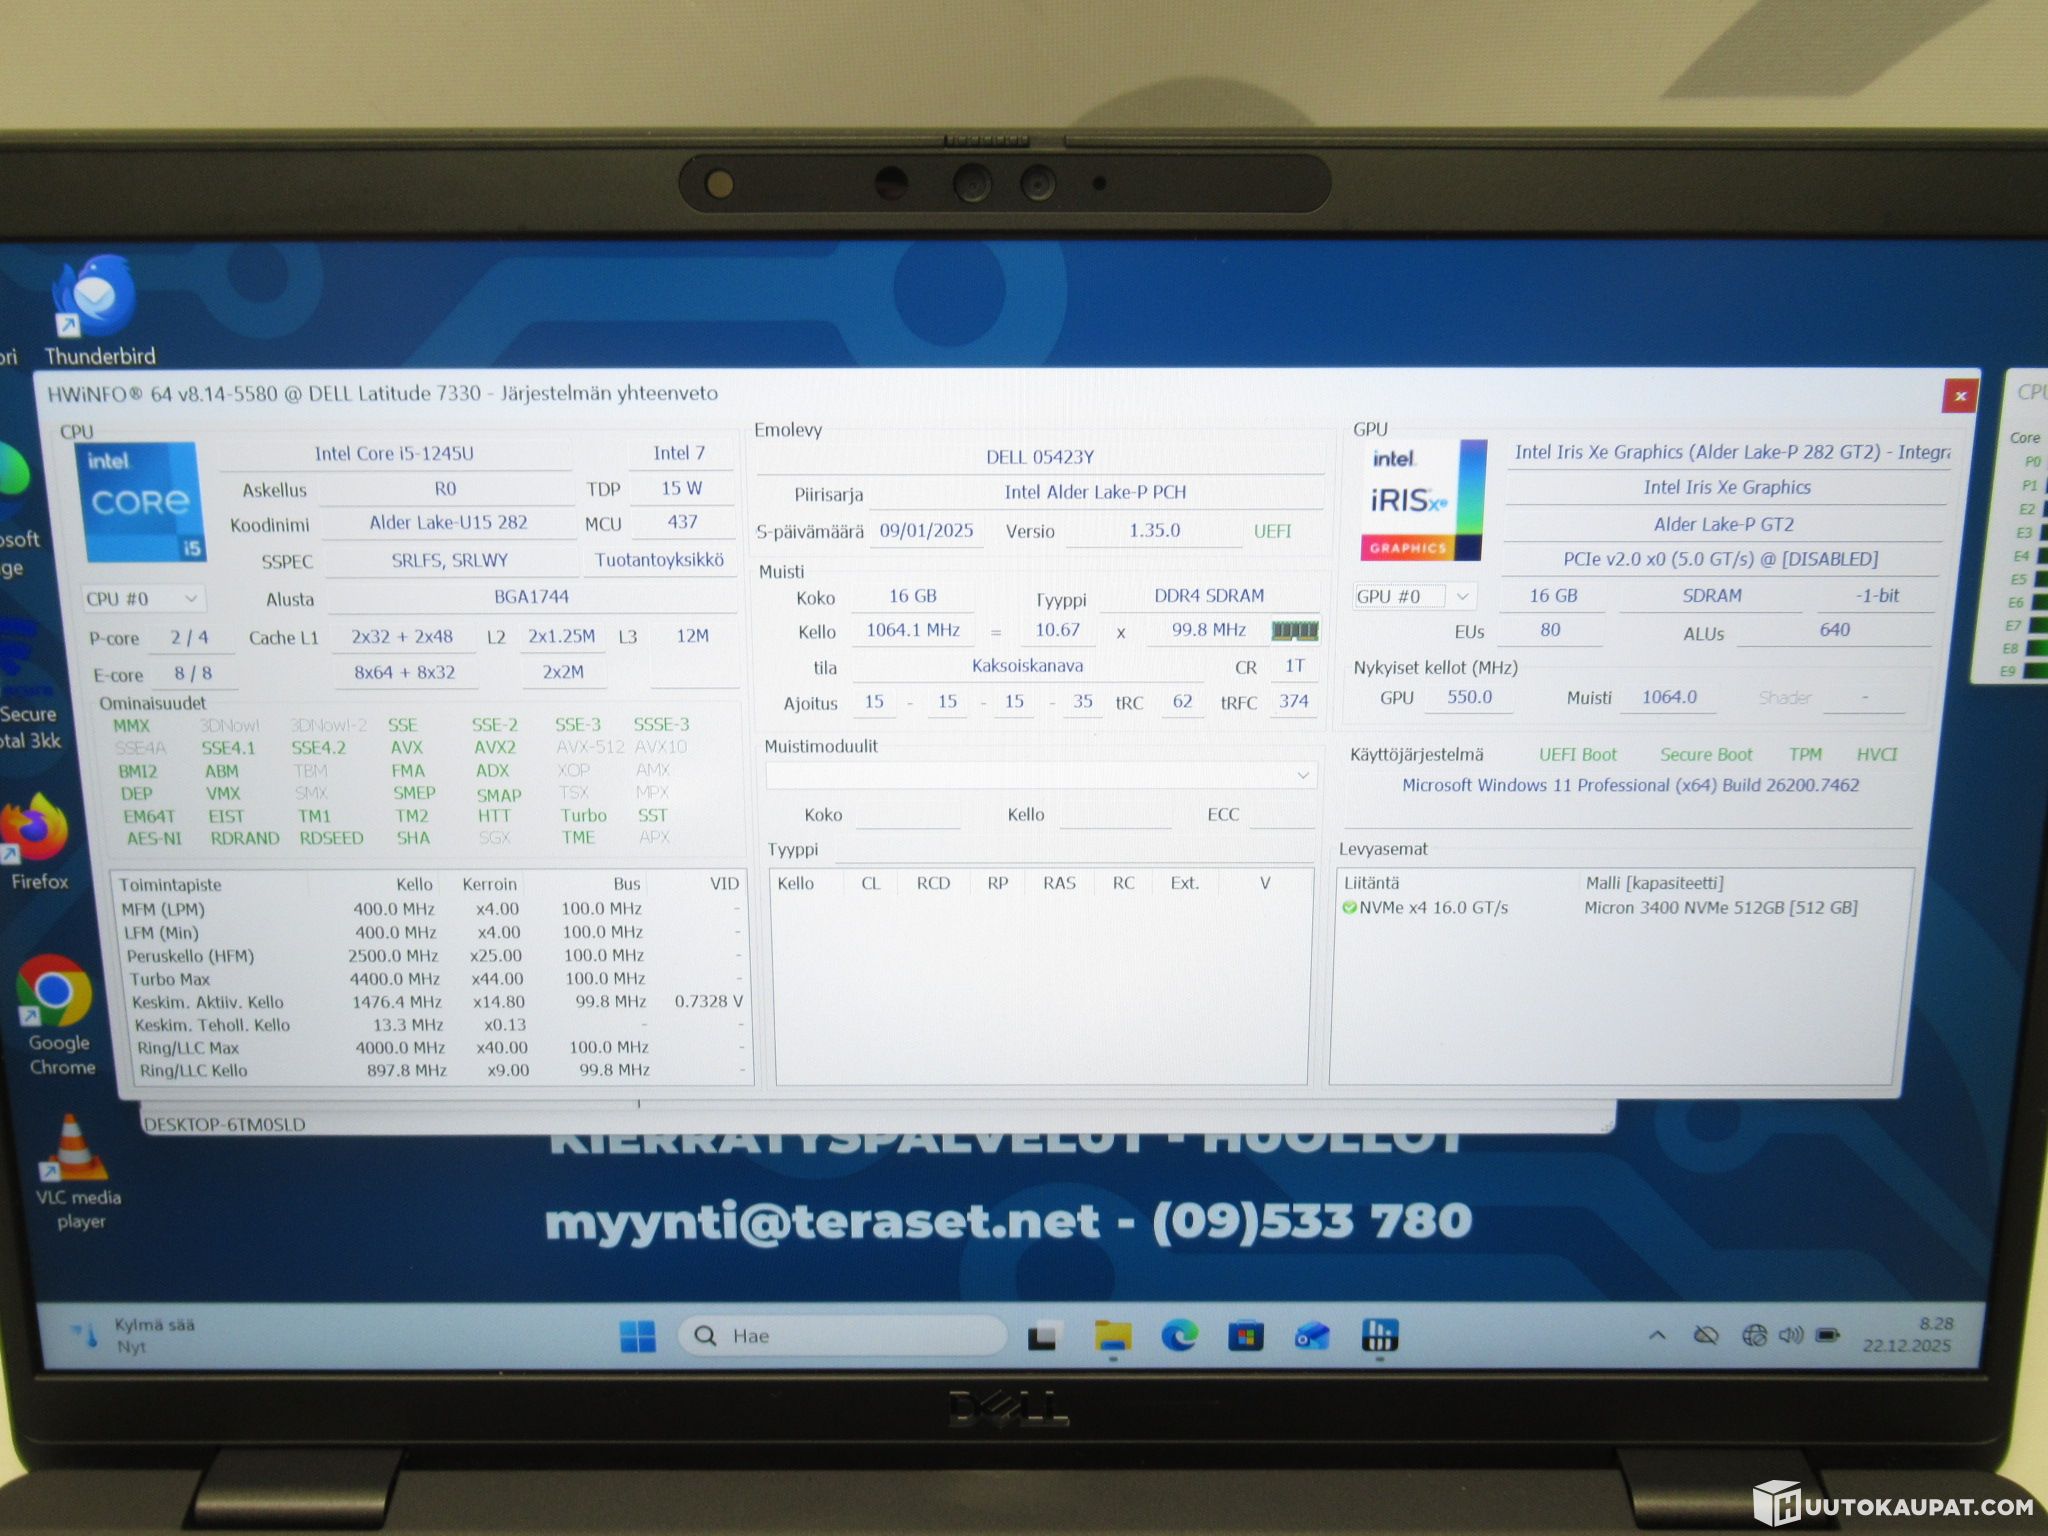Open the Thunderbird desktop shortcut
Screen dimensions: 2048x1536
[x=98, y=310]
